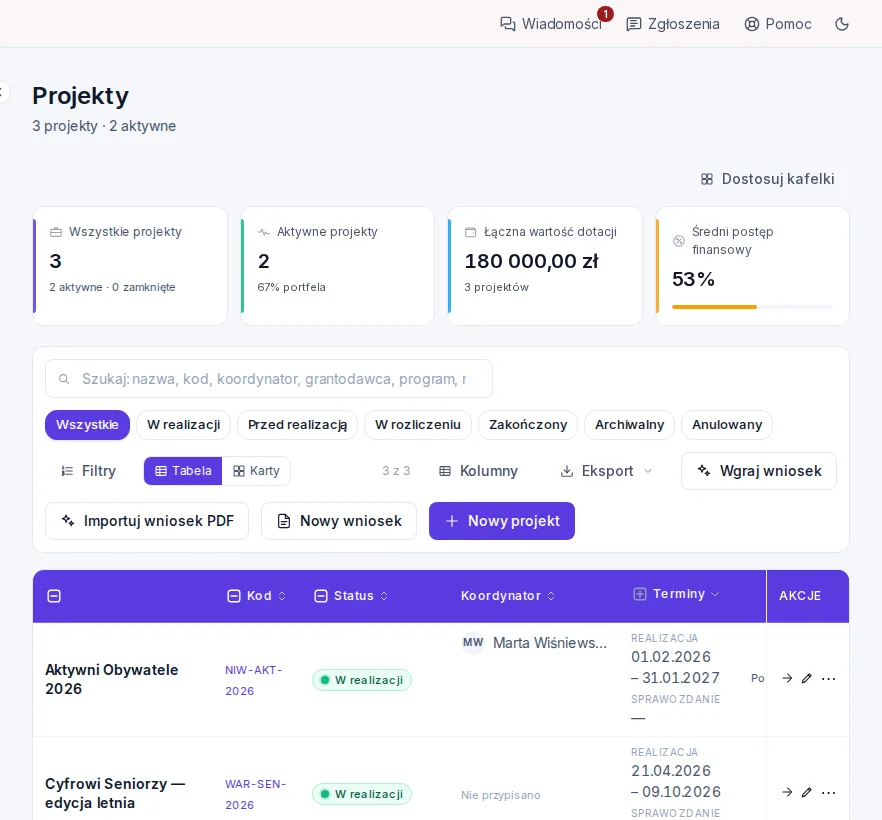Collapse the Kod column icon
Viewport: 882px width, 820px height.
click(x=234, y=596)
